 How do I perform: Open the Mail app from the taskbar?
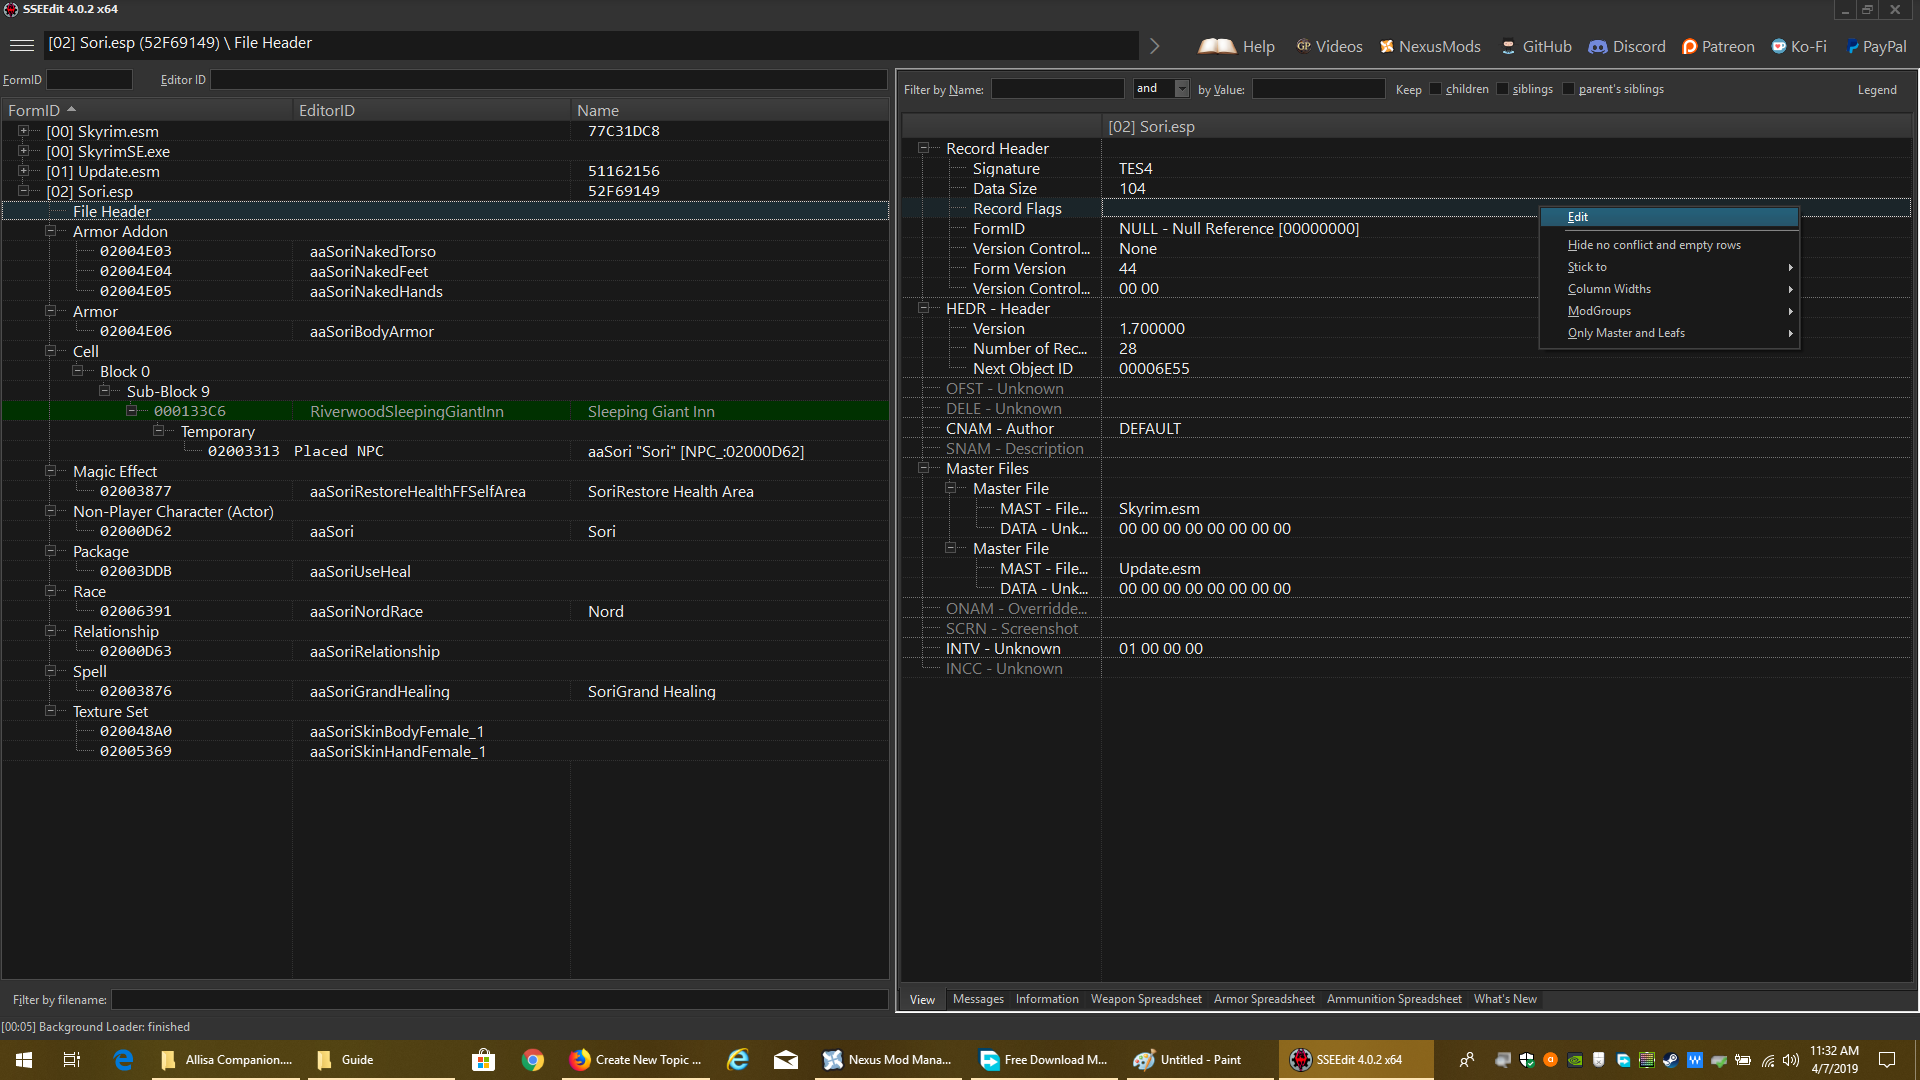[x=786, y=1059]
